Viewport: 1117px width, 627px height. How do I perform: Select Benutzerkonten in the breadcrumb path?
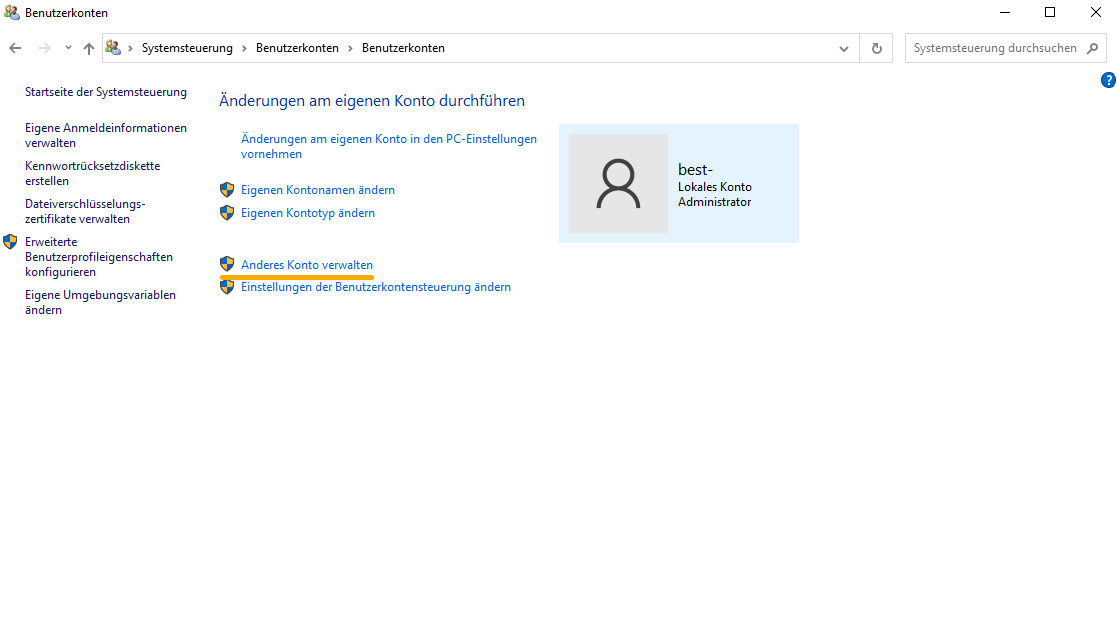click(x=297, y=47)
